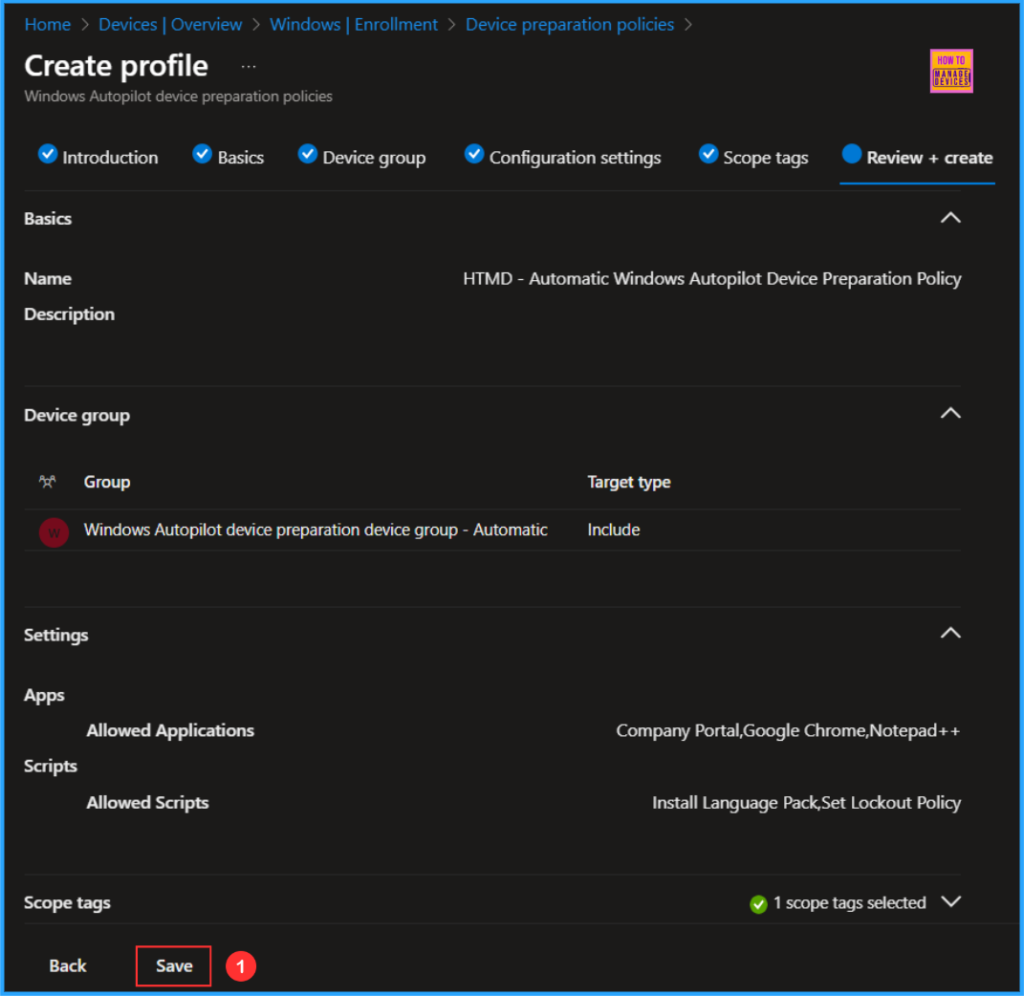1024x996 pixels.
Task: Click the red W group avatar
Action: [54, 532]
